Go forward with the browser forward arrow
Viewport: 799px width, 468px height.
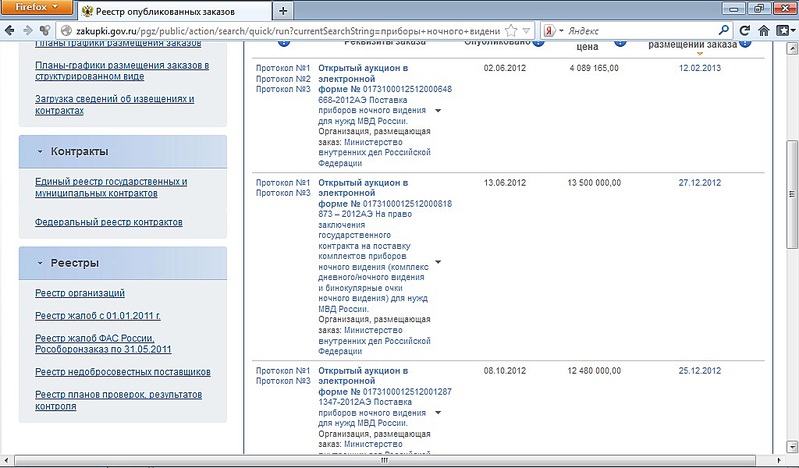click(x=28, y=31)
